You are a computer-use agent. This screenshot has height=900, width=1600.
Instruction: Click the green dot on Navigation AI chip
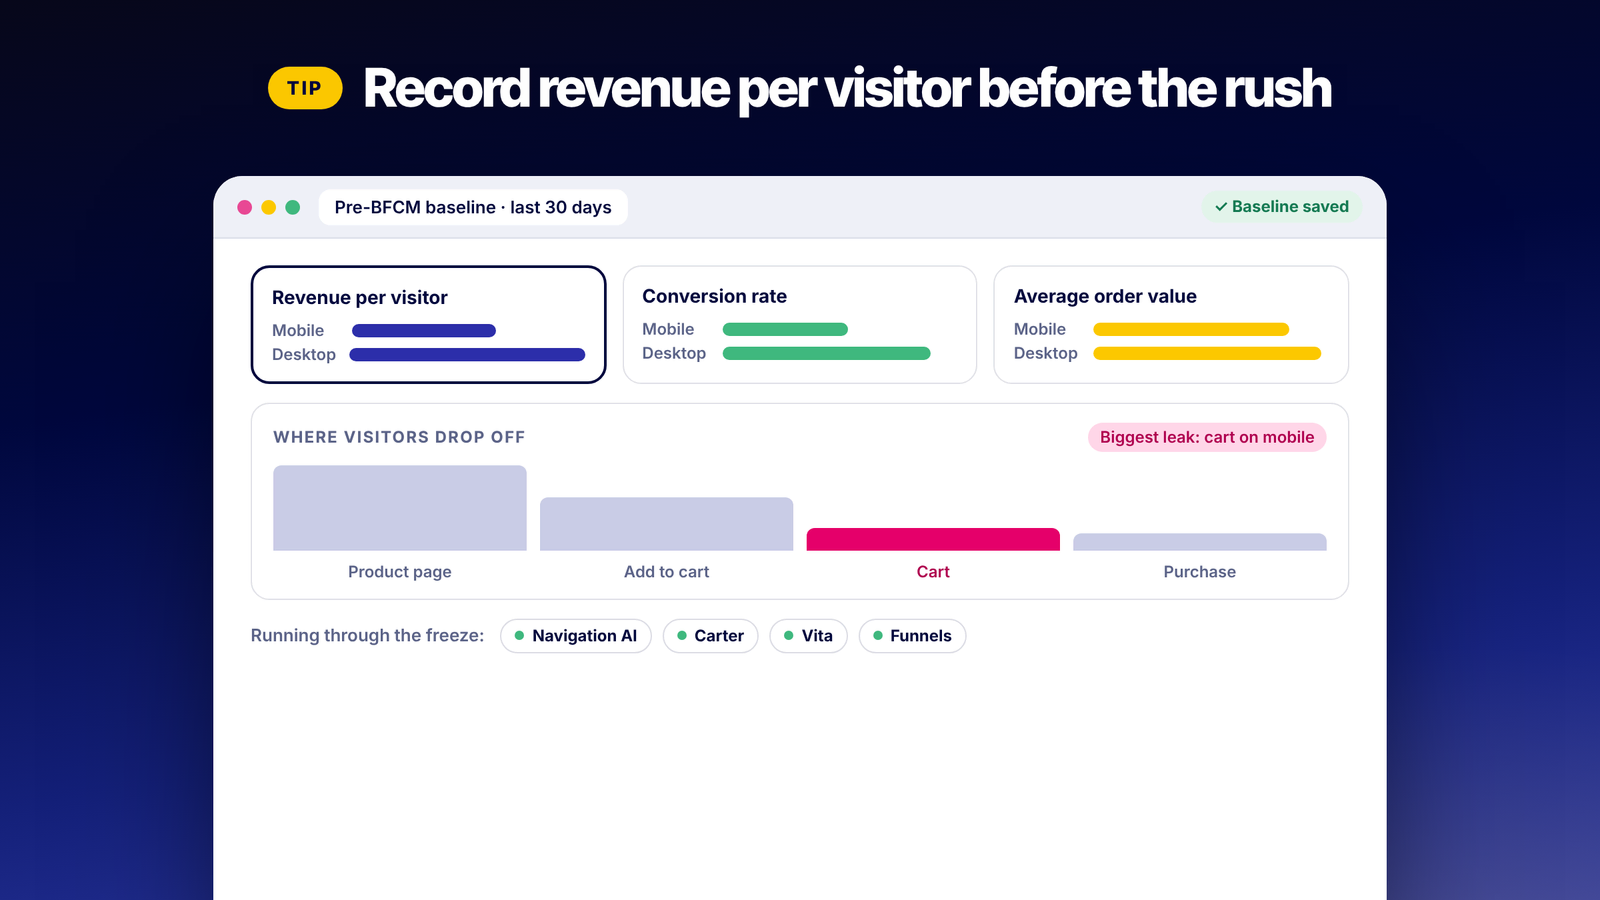pyautogui.click(x=519, y=636)
